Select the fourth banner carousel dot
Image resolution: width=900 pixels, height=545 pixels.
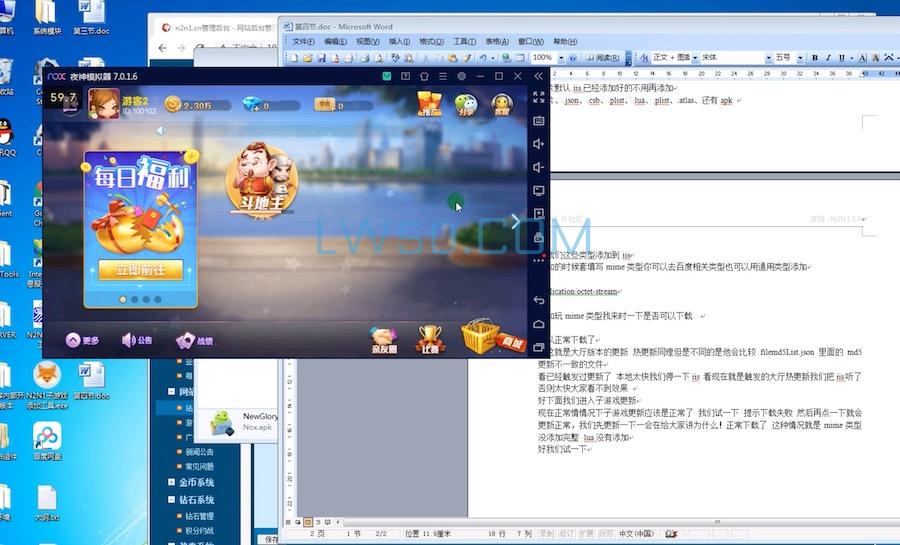[158, 299]
